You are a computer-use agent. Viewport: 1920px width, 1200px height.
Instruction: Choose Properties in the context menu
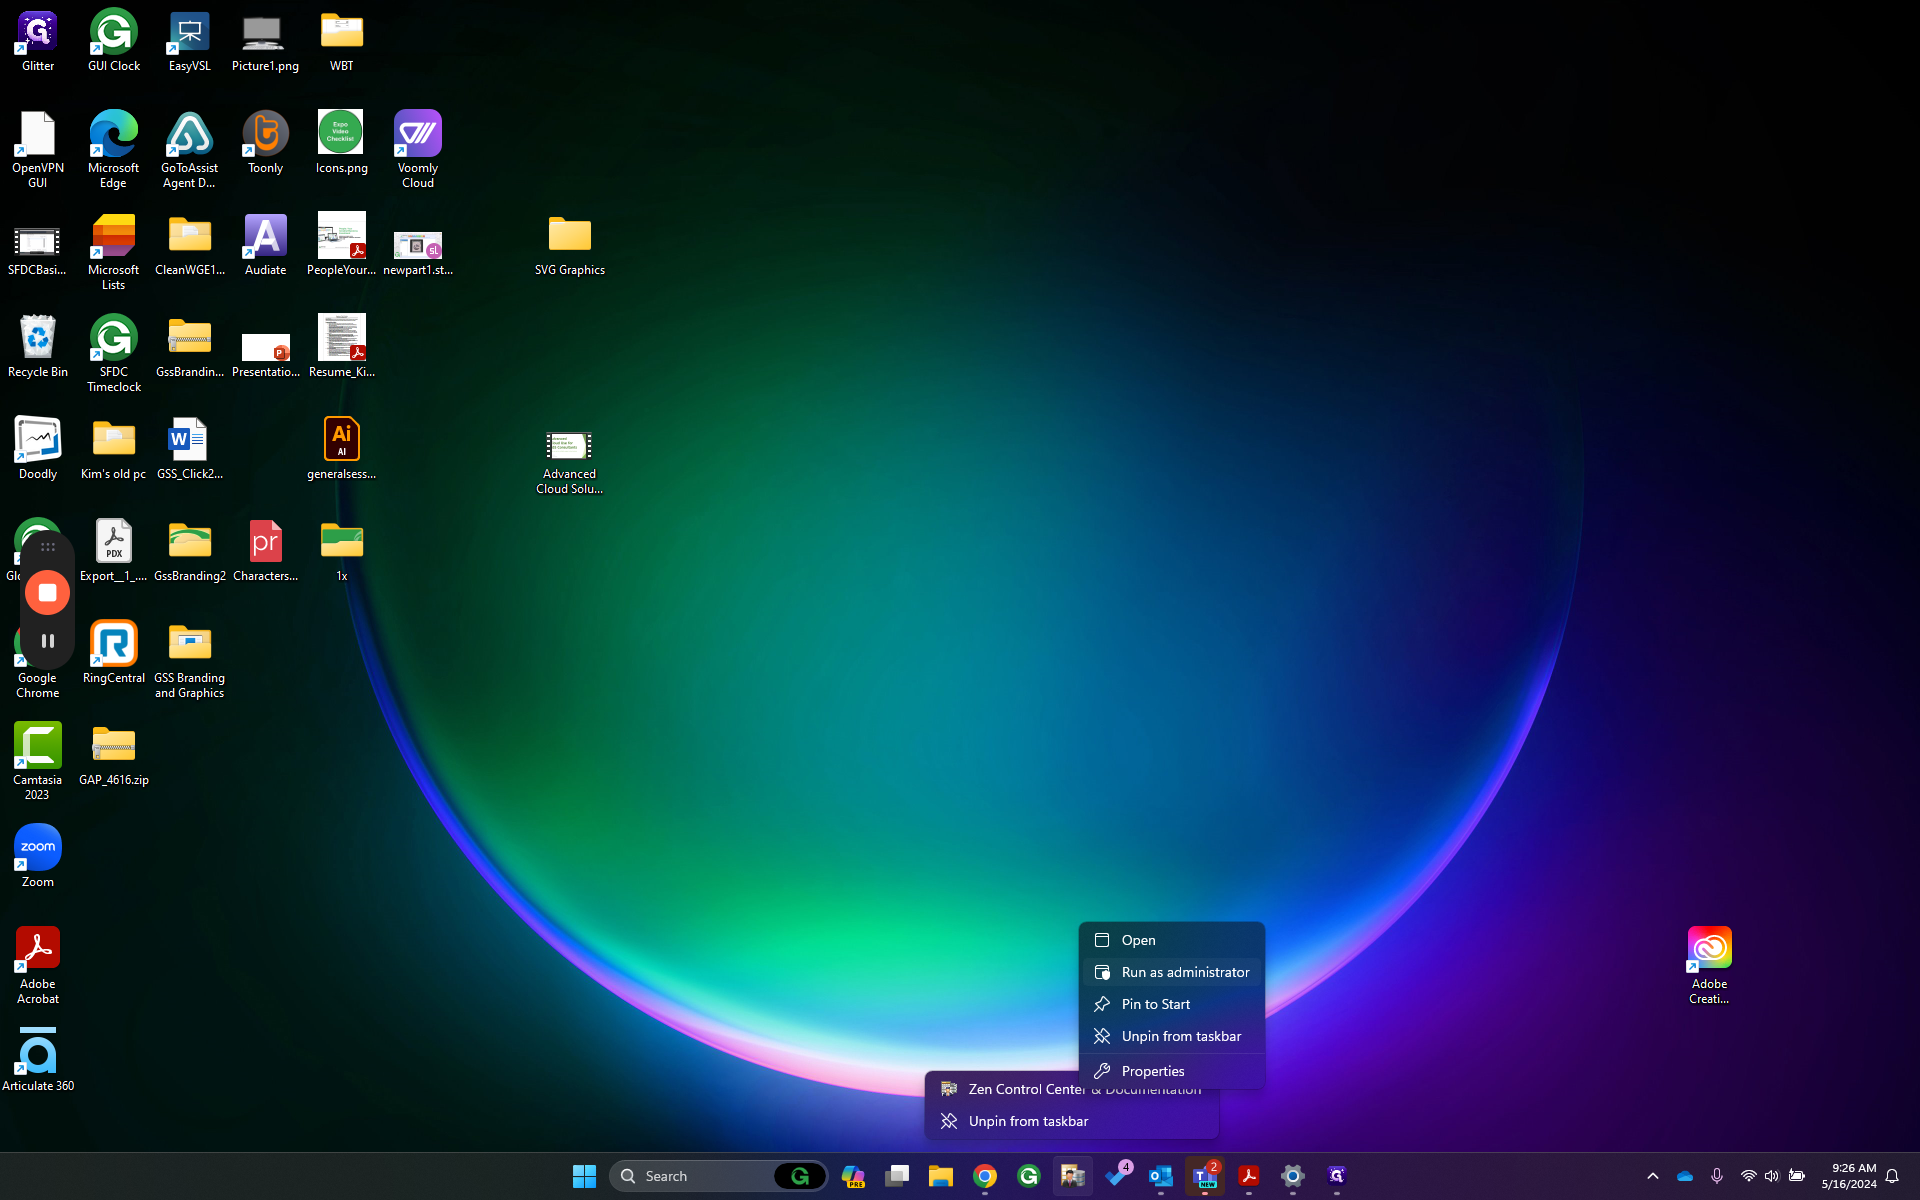1172,1071
